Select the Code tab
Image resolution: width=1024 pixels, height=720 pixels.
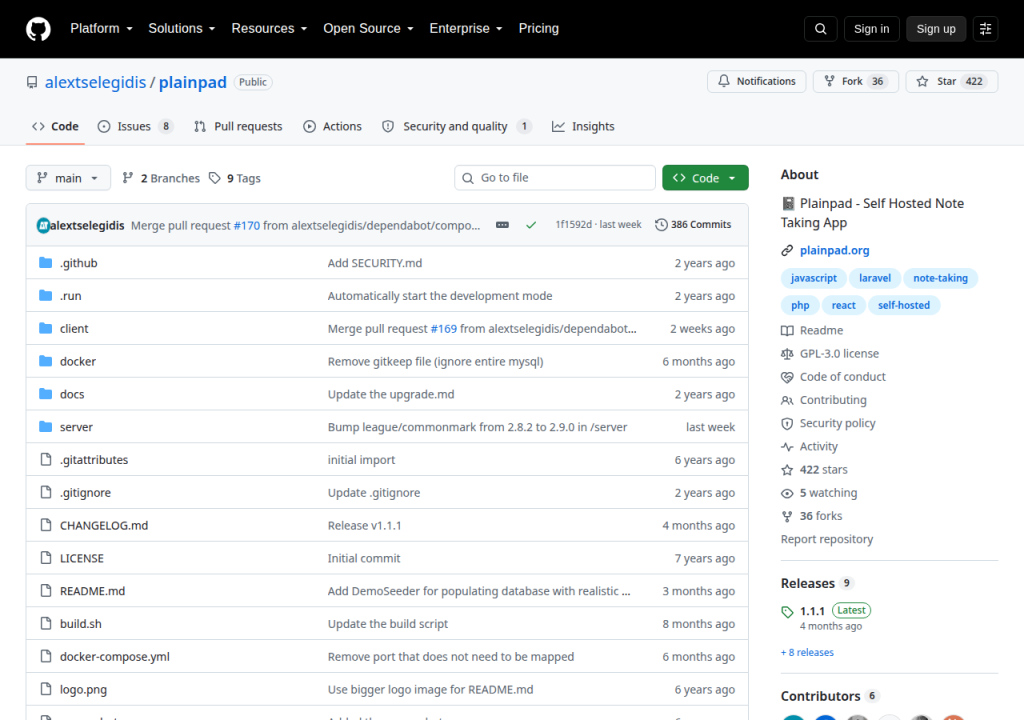(56, 127)
